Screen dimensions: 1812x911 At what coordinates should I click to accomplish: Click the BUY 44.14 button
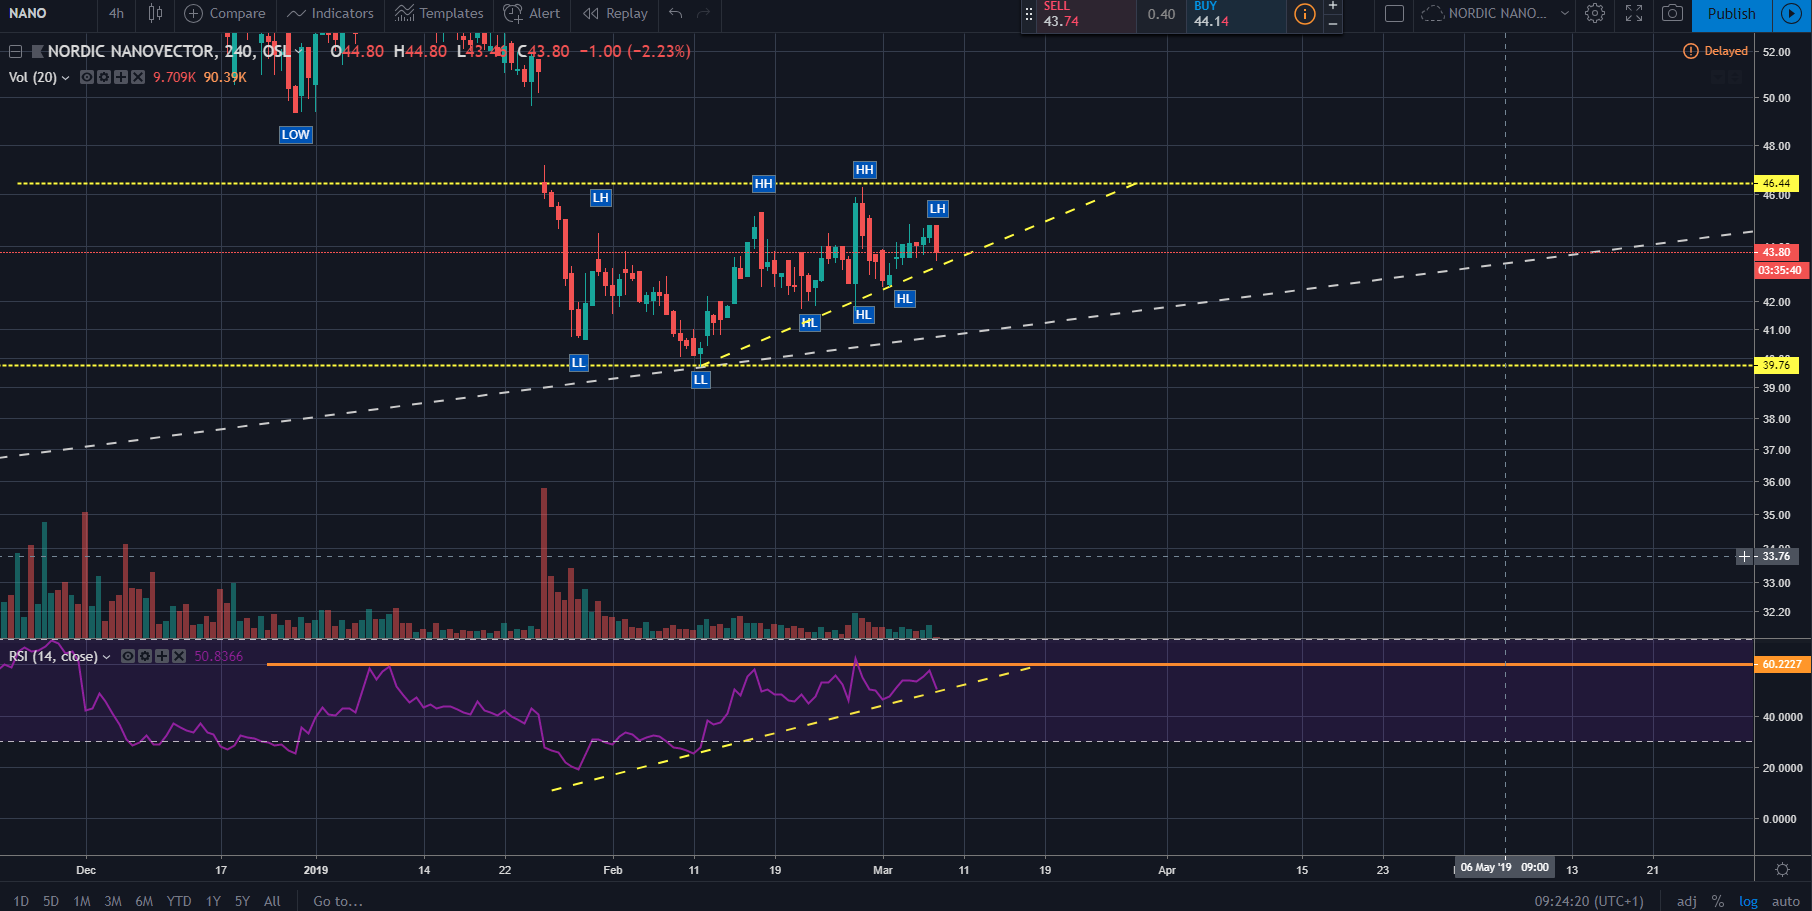[x=1236, y=14]
